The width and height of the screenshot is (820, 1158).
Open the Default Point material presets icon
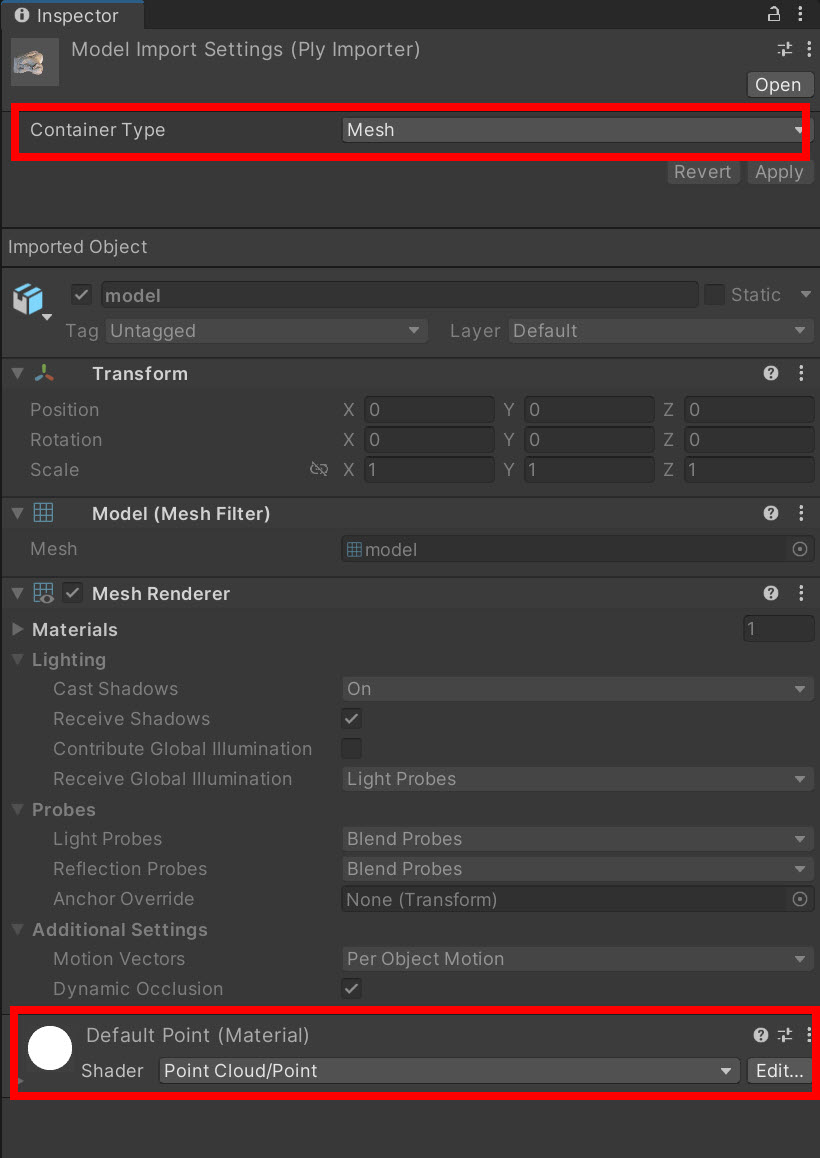point(785,1035)
